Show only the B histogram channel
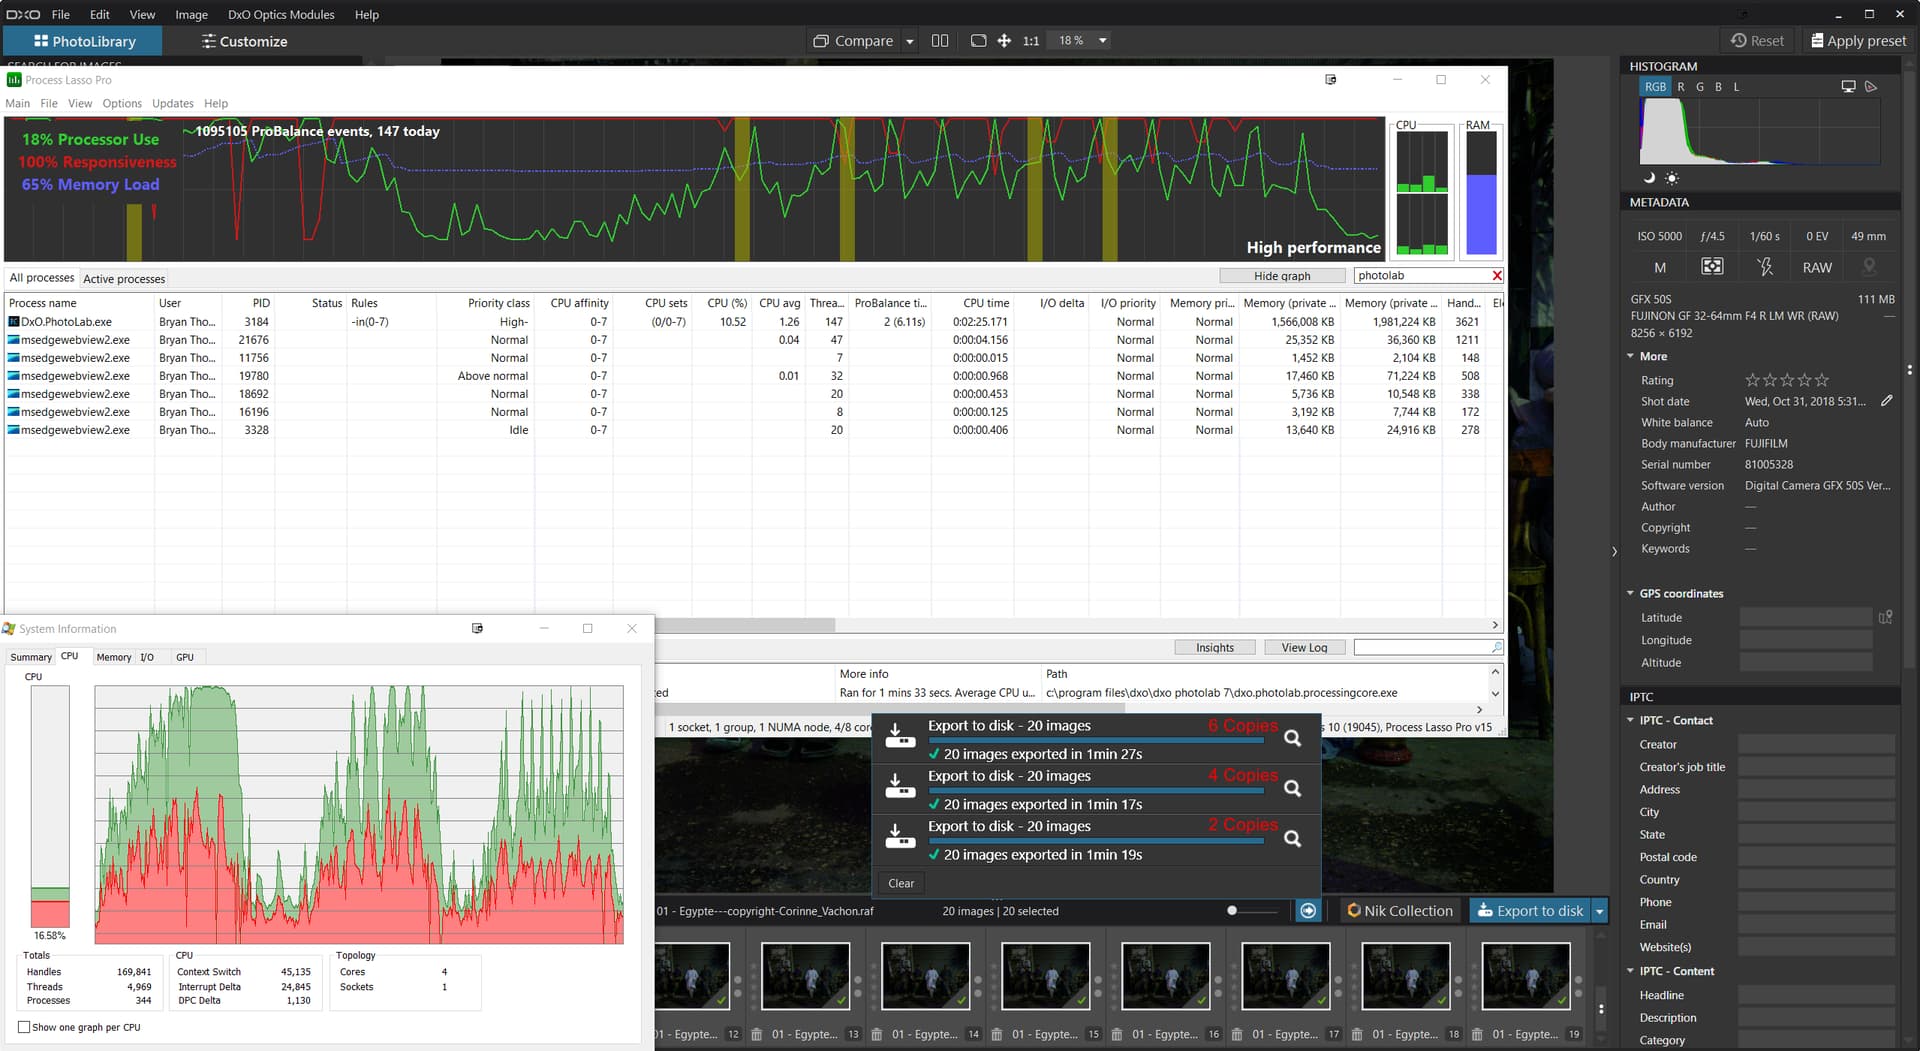 point(1718,87)
